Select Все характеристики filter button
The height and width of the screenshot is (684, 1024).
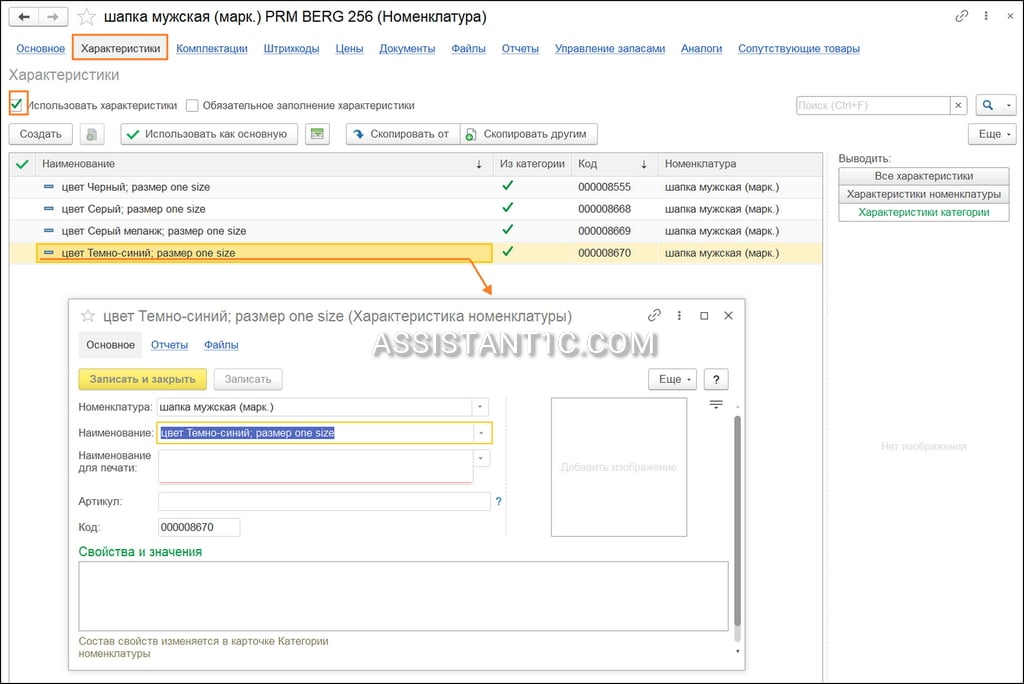pyautogui.click(x=923, y=176)
